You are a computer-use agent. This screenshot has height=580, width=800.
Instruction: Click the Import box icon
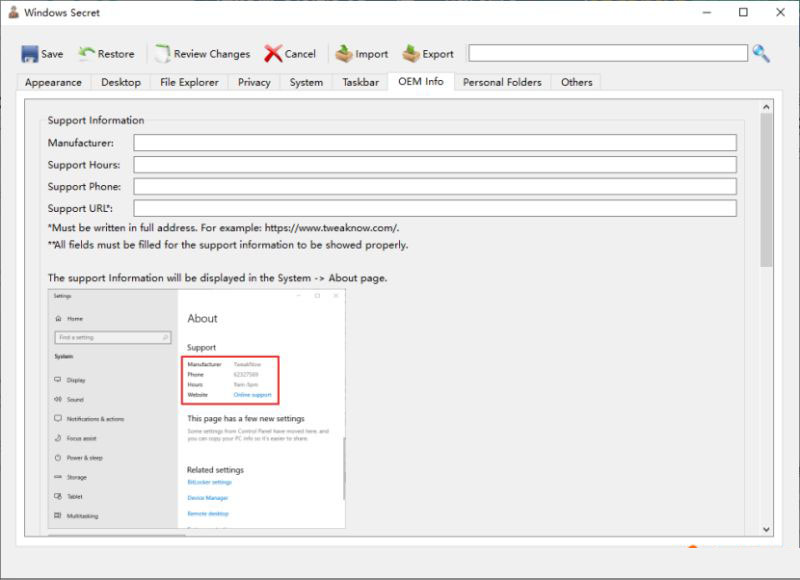344,54
